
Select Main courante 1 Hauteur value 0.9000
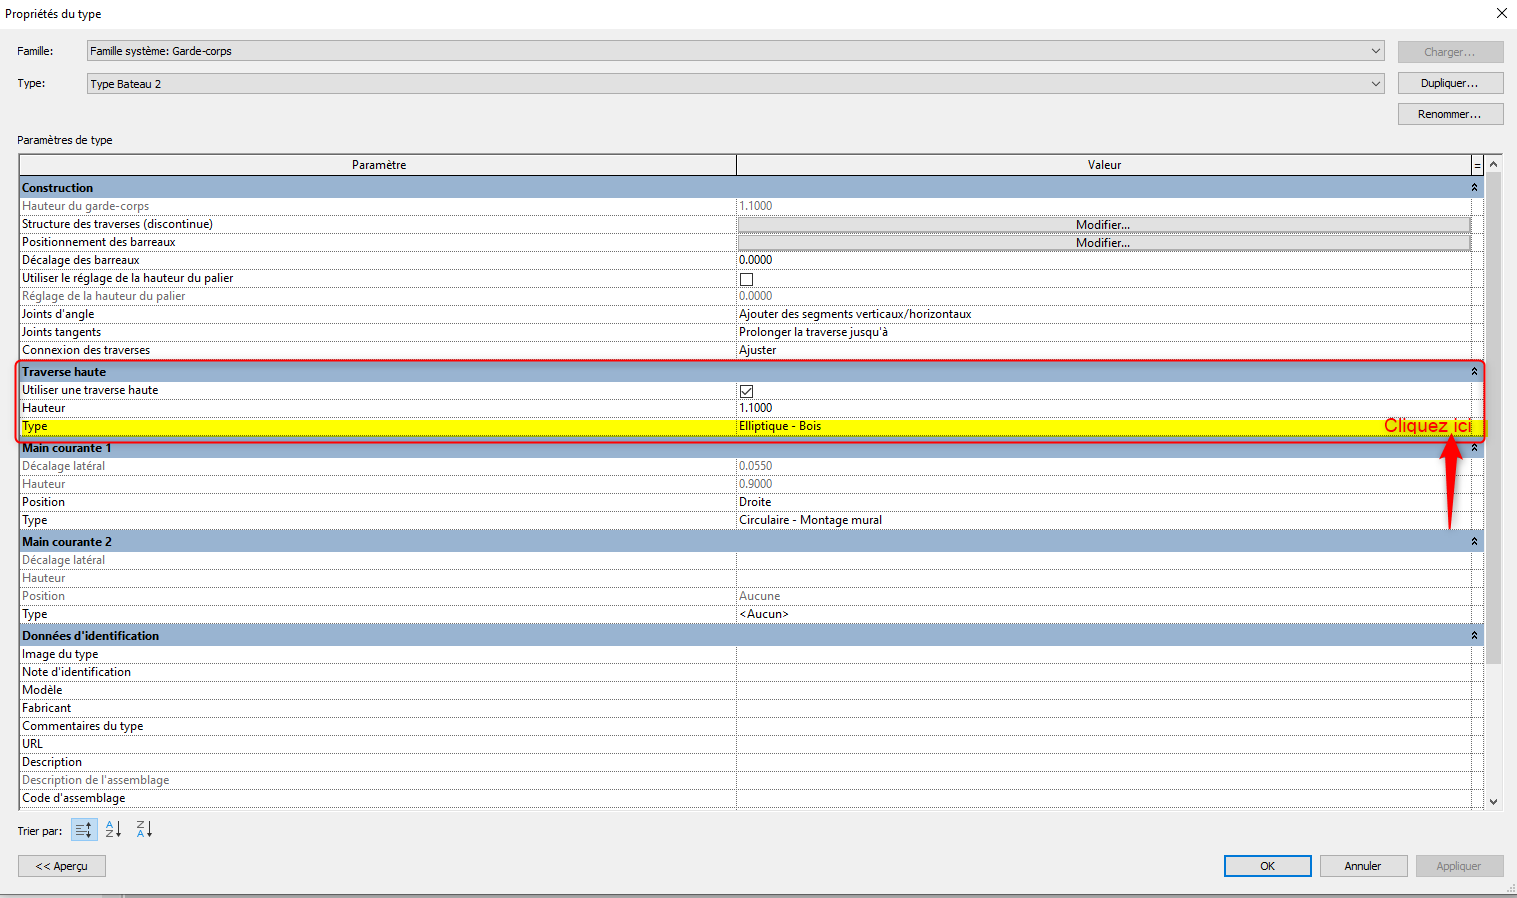pyautogui.click(x=1104, y=484)
